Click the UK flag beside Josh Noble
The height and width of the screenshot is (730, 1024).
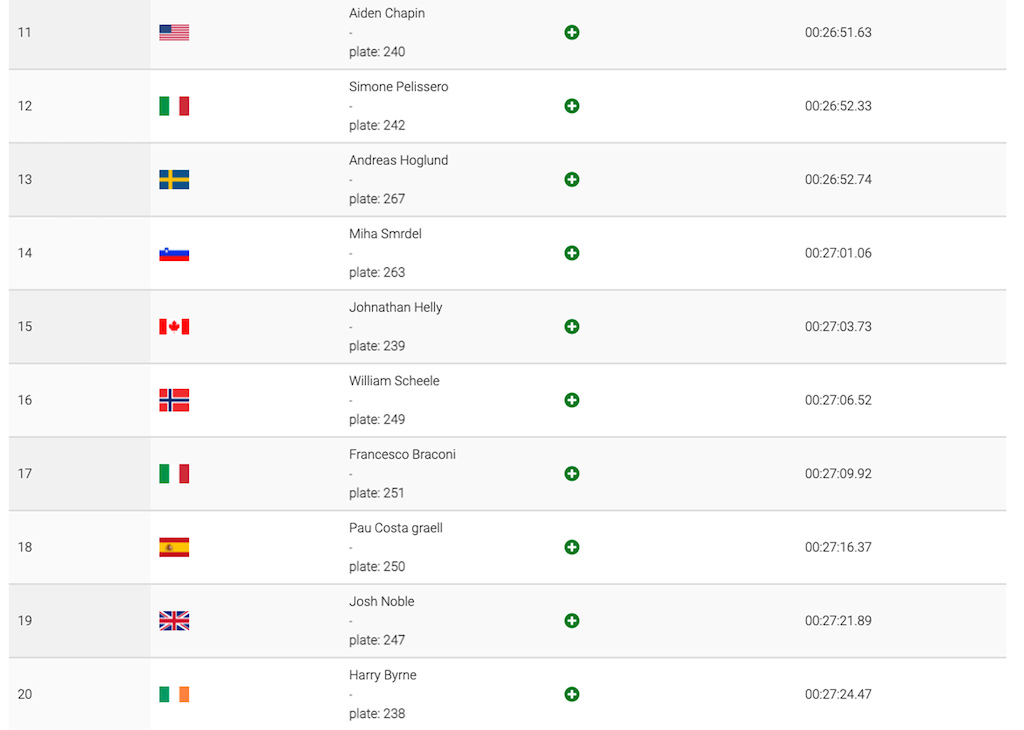[174, 621]
